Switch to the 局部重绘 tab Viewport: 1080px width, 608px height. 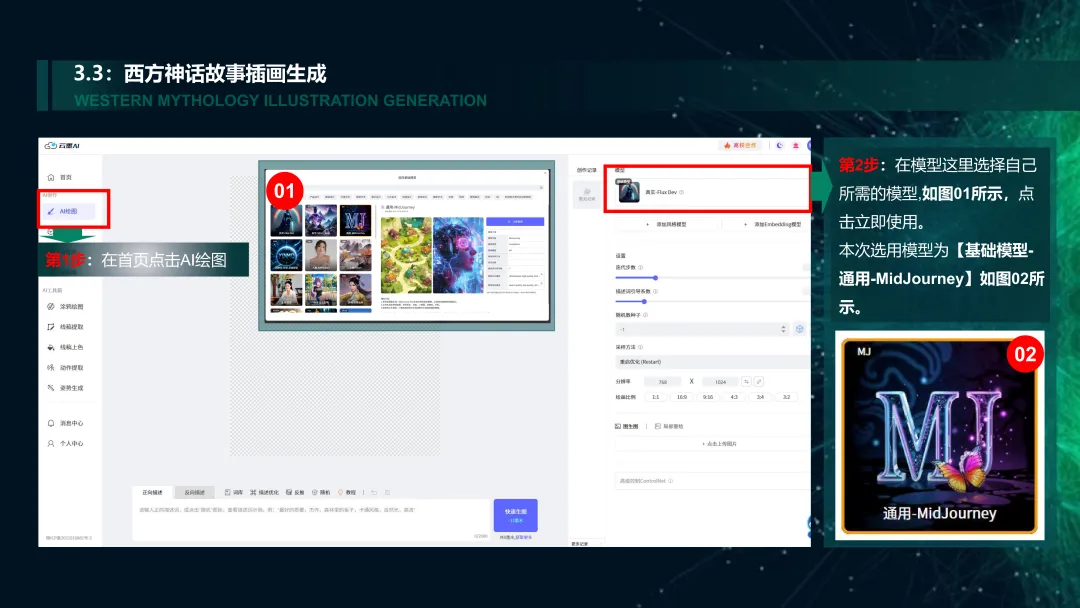669,427
